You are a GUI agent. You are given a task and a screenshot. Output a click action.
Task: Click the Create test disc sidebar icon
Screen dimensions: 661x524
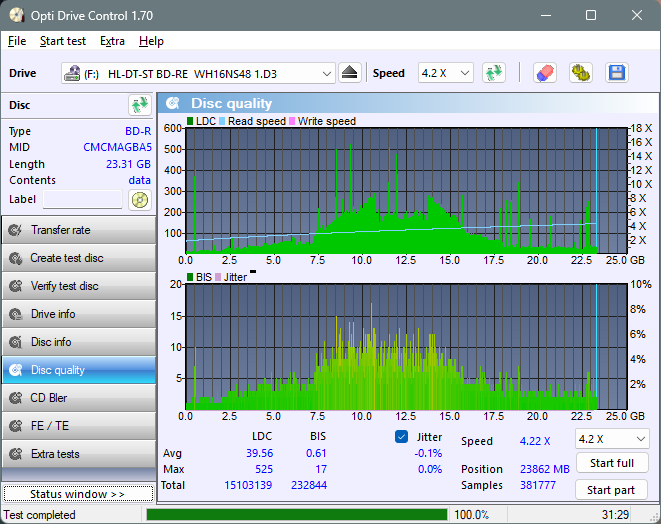16,258
